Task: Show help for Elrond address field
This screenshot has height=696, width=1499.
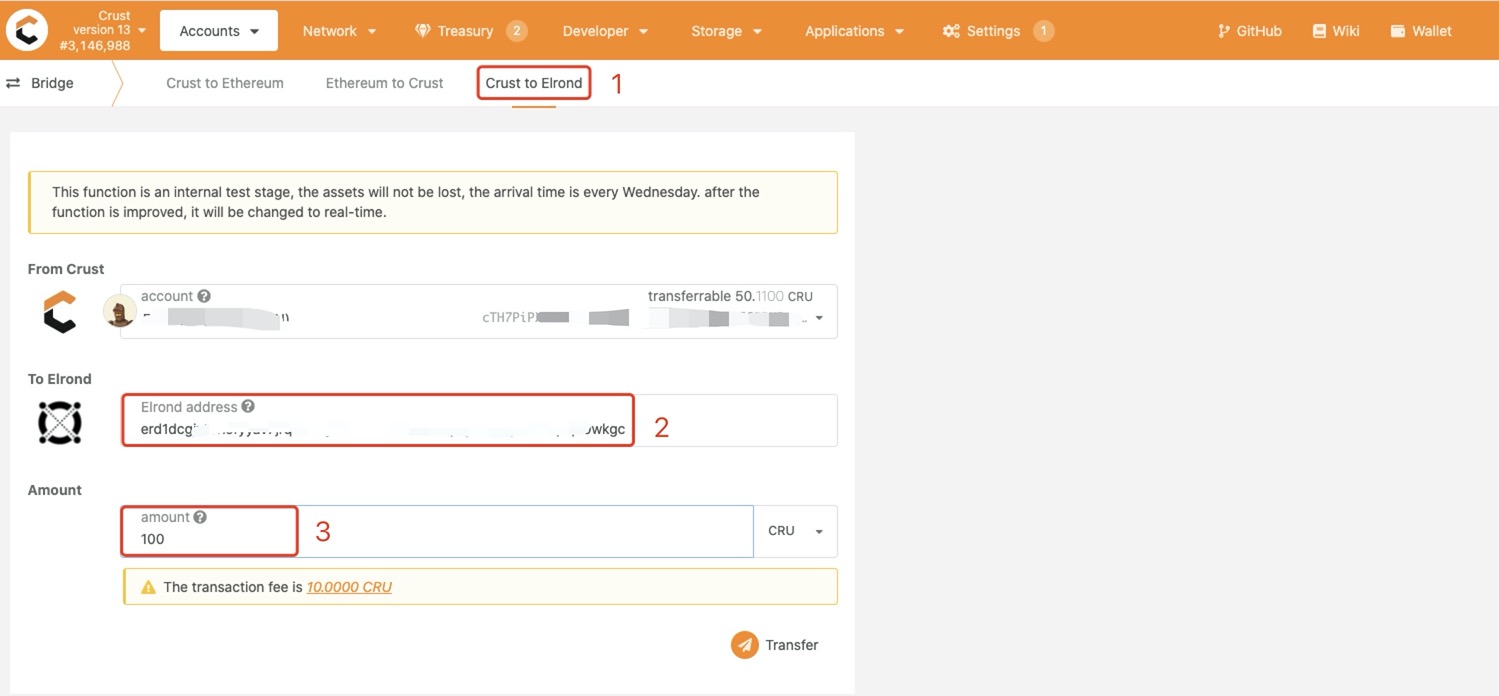Action: (x=248, y=407)
